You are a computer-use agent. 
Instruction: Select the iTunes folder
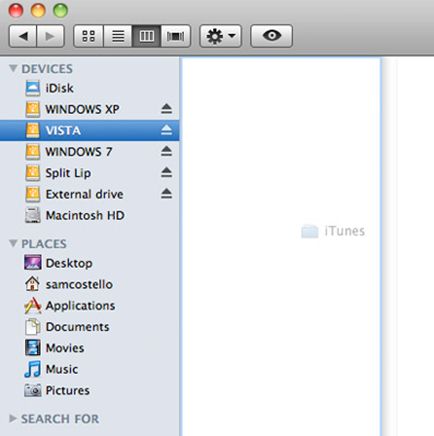333,231
